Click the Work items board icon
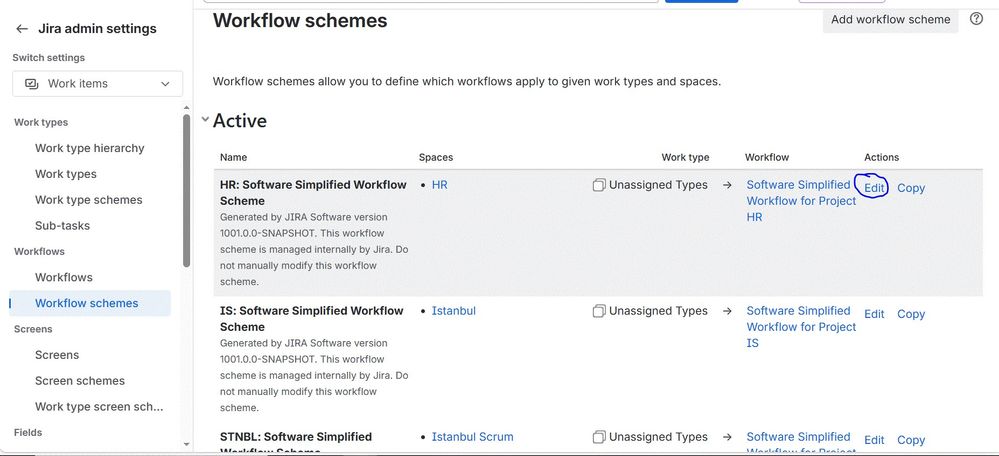The image size is (999, 456). click(x=31, y=83)
